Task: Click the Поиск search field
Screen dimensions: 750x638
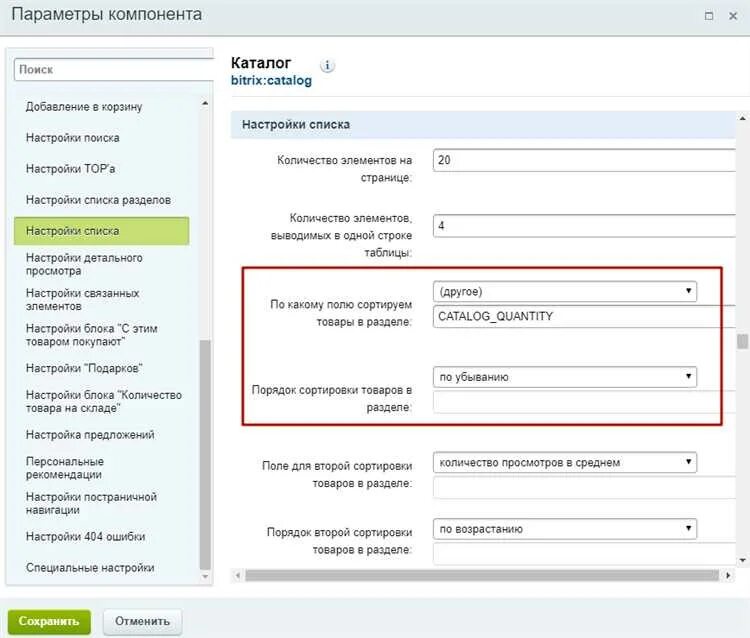Action: 114,70
